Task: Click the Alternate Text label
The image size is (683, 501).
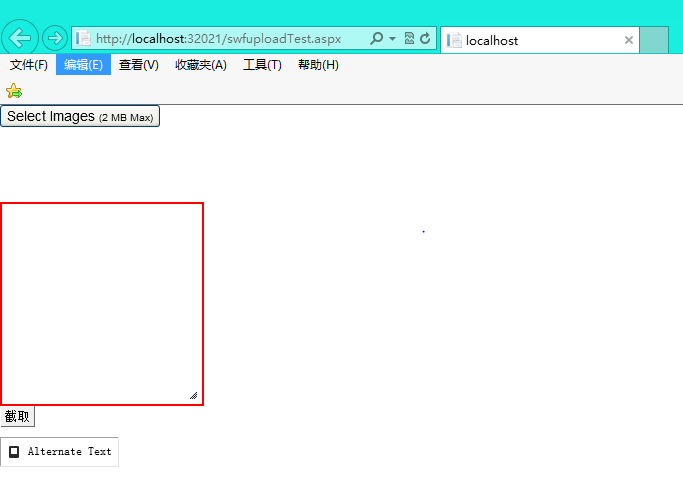Action: (70, 452)
